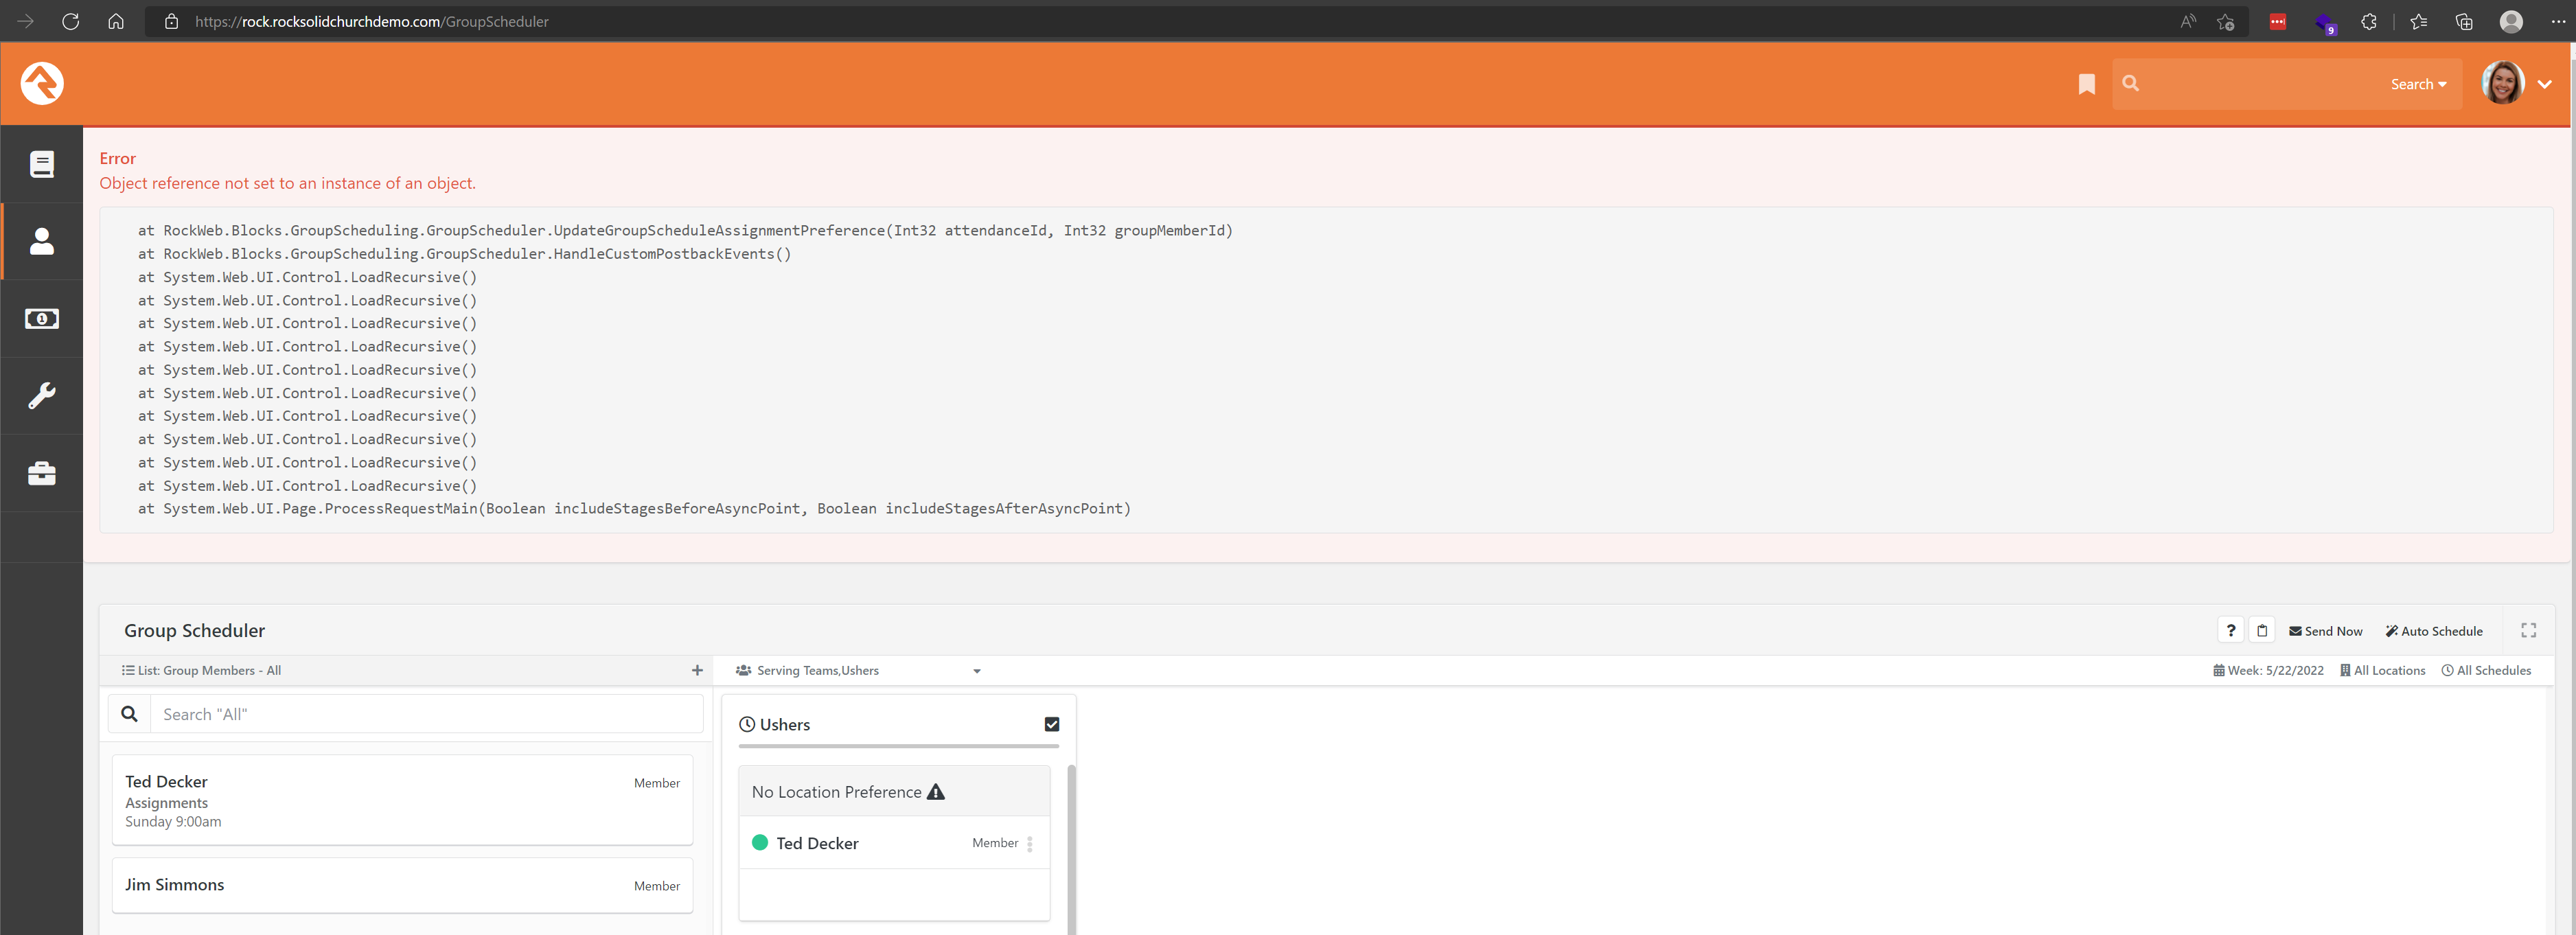
Task: Click the briefcase sidebar icon
Action: pyautogui.click(x=41, y=472)
